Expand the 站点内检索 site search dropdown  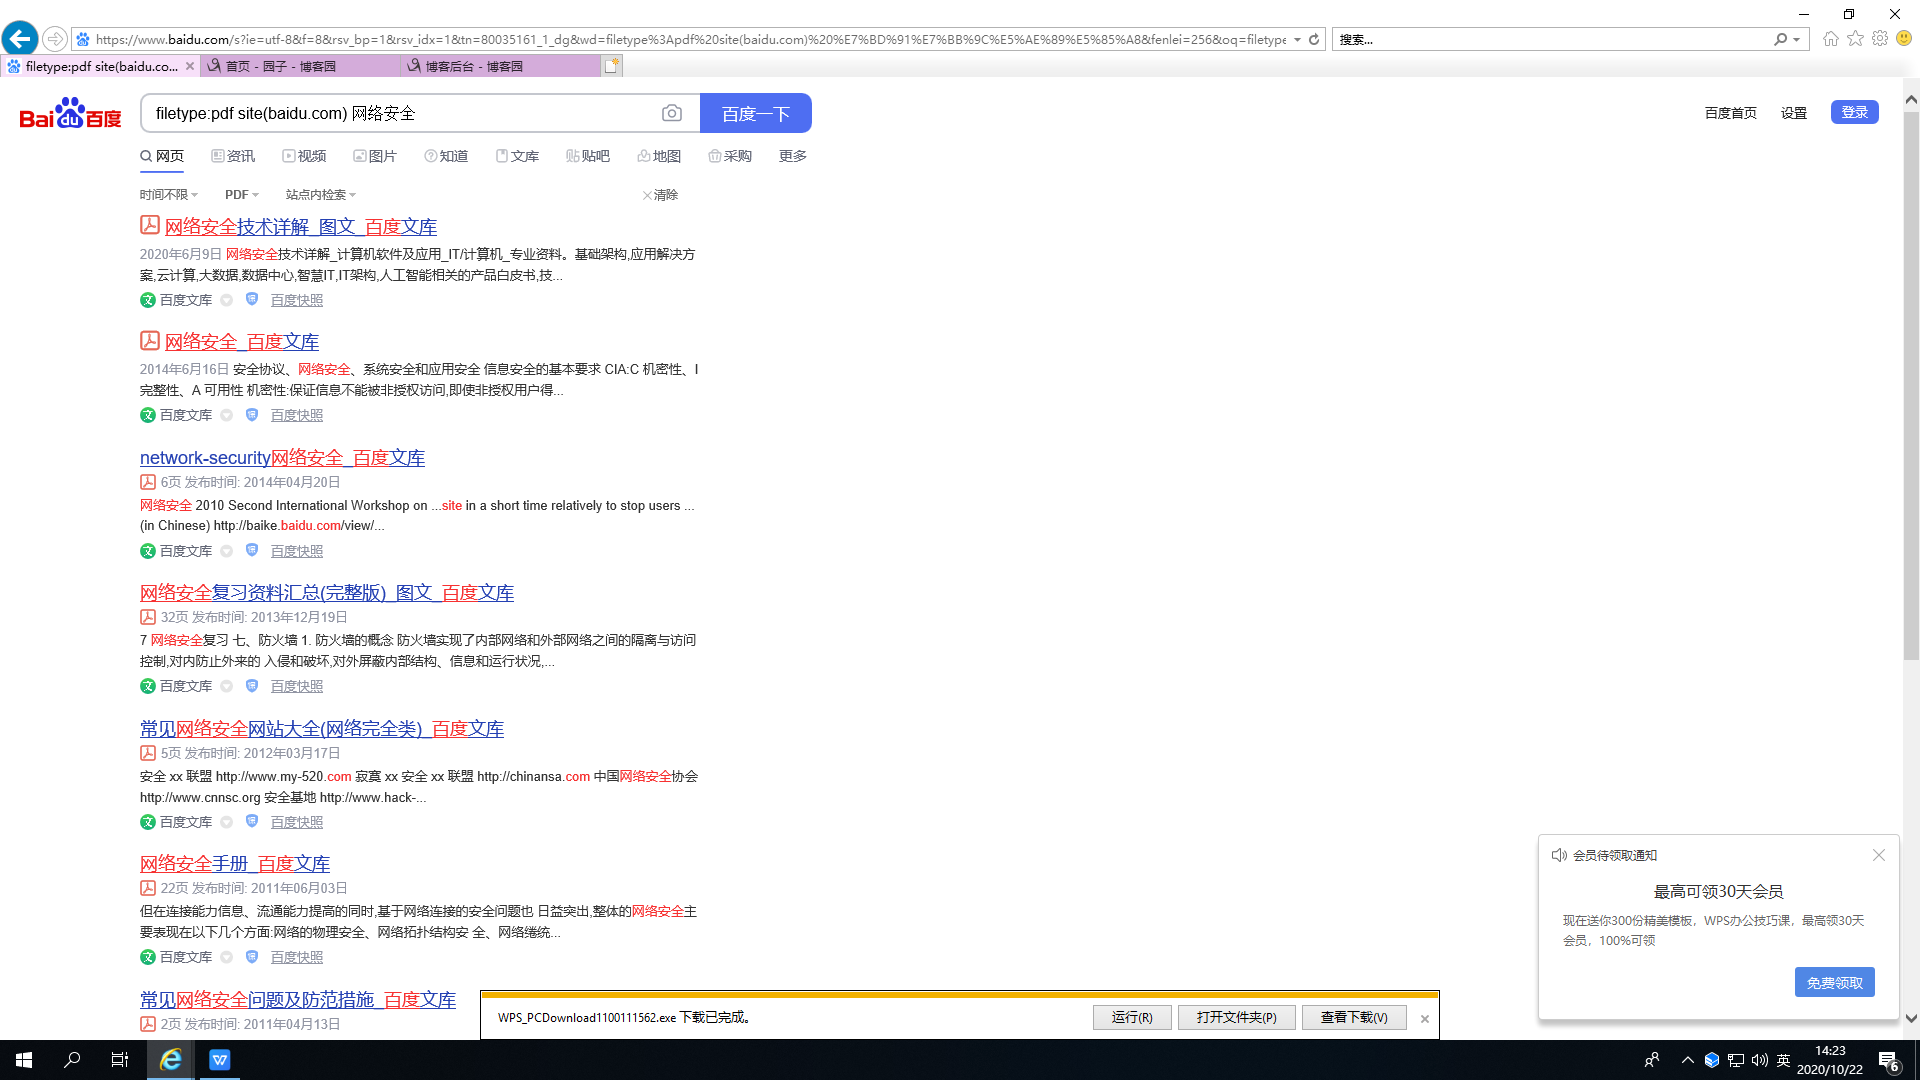[320, 195]
